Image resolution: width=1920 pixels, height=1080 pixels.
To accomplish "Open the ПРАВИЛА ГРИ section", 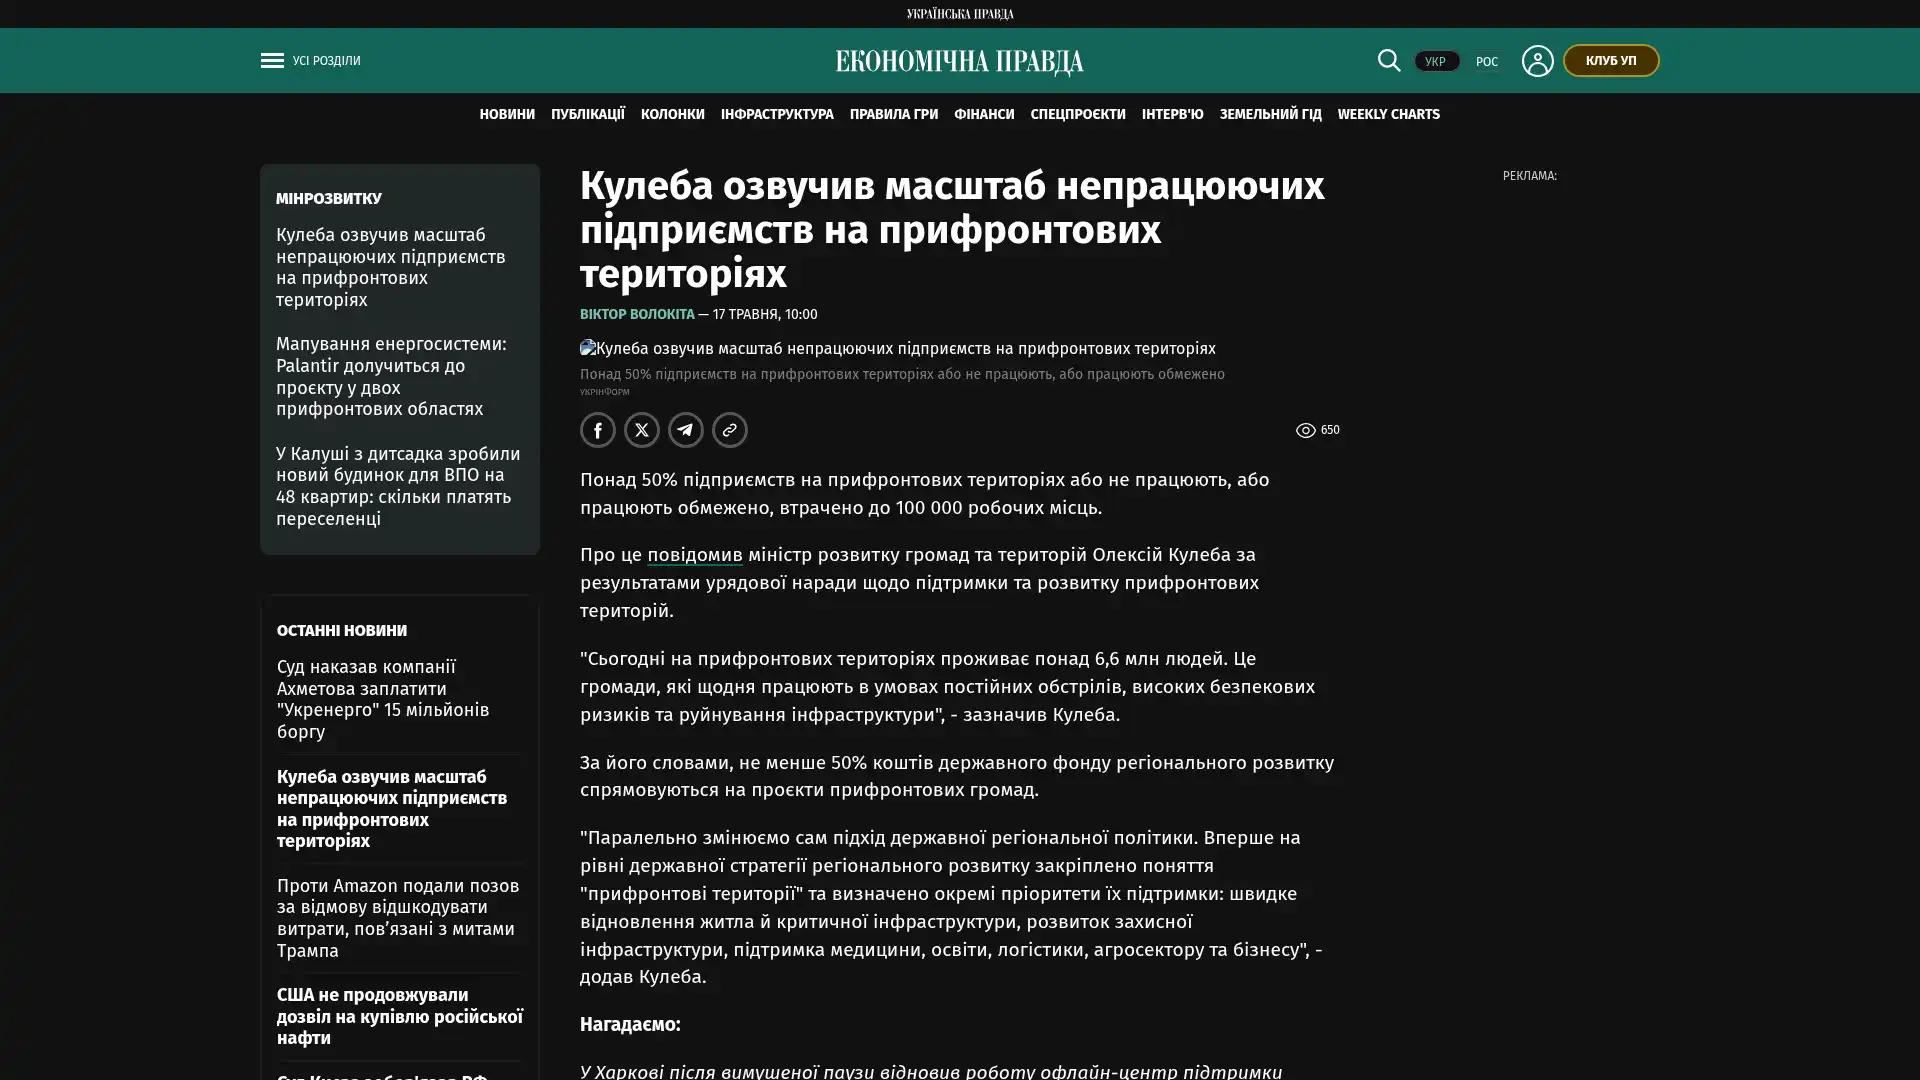I will point(894,114).
